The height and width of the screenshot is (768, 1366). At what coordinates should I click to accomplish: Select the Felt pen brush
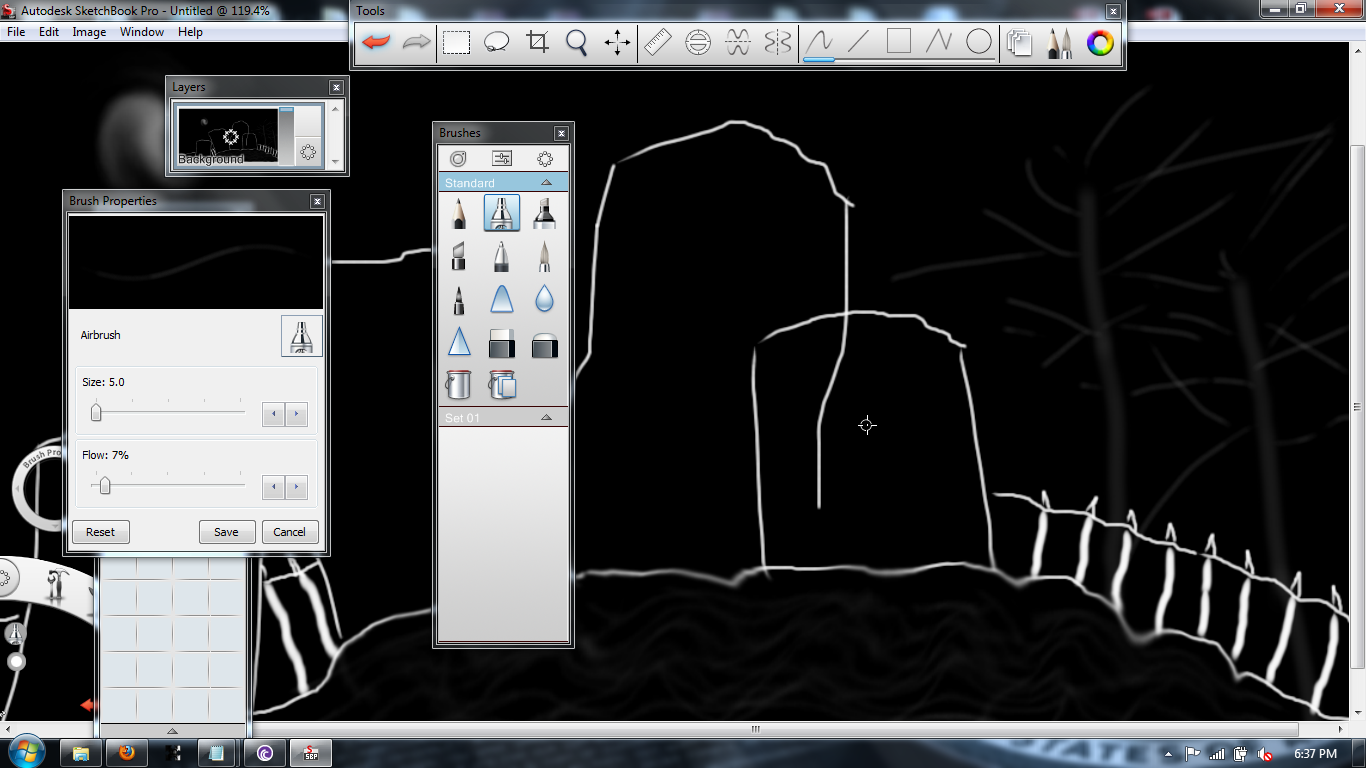coord(458,300)
